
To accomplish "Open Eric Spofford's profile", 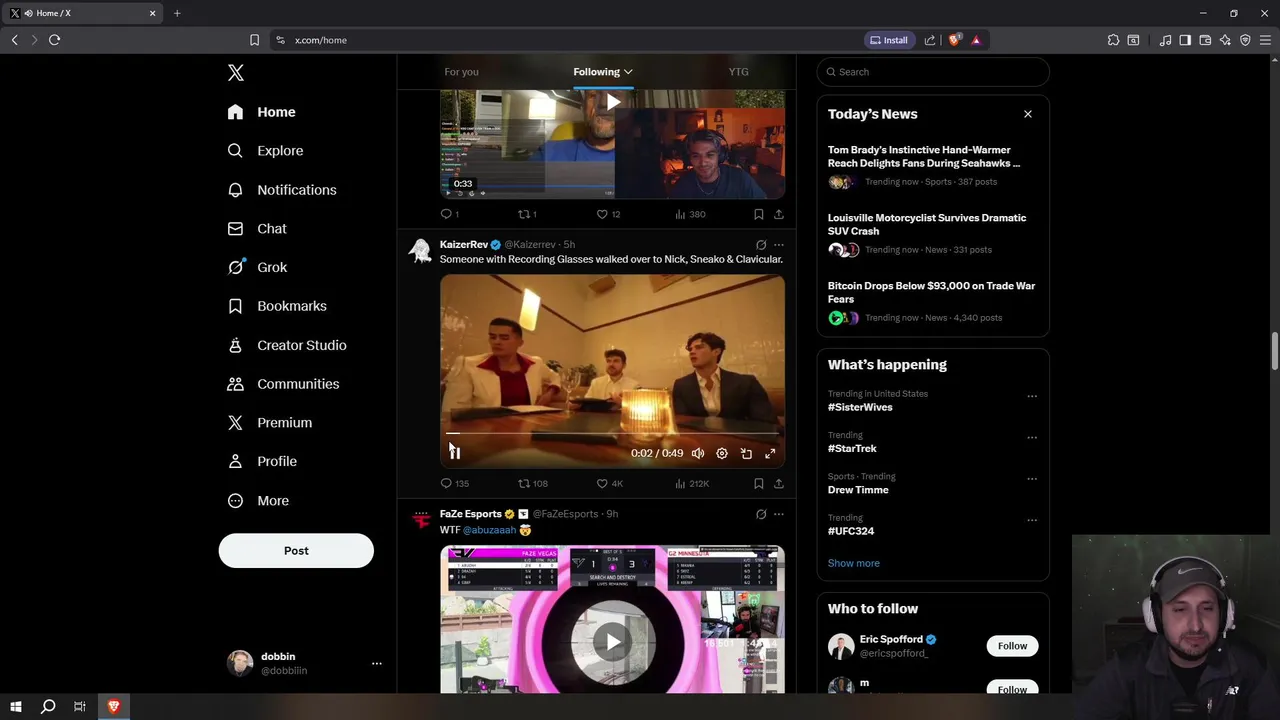I will [891, 640].
